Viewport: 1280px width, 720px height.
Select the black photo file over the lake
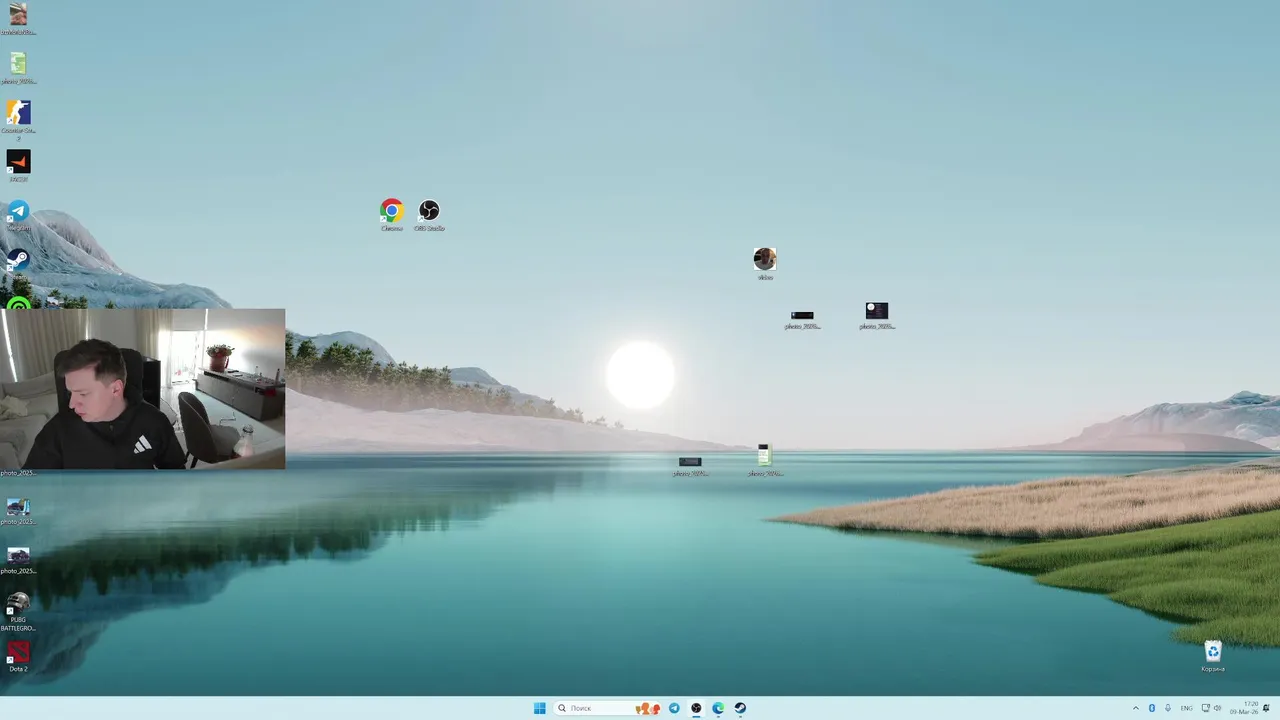(690, 466)
